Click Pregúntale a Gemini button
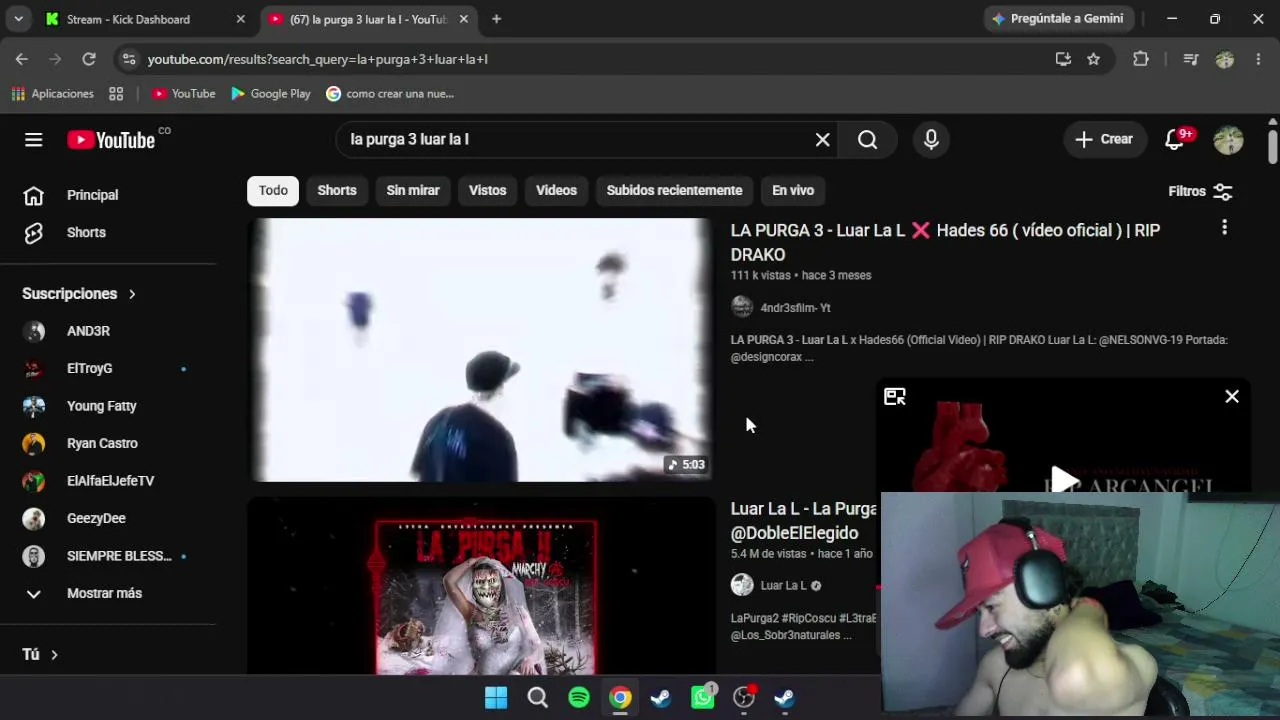The width and height of the screenshot is (1280, 720). [1058, 19]
